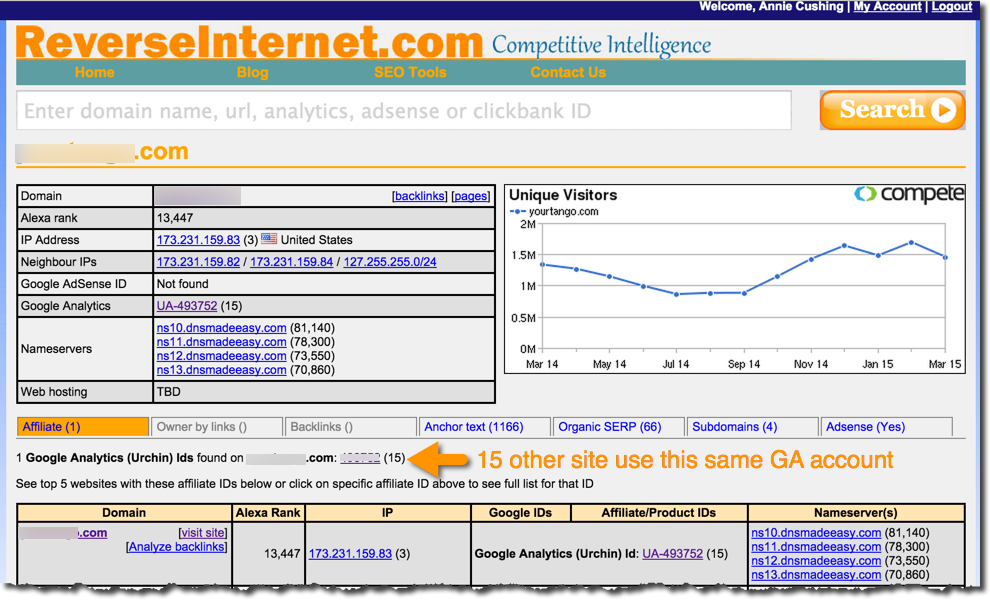
Task: Click the US flag icon by IP address
Action: coord(269,239)
